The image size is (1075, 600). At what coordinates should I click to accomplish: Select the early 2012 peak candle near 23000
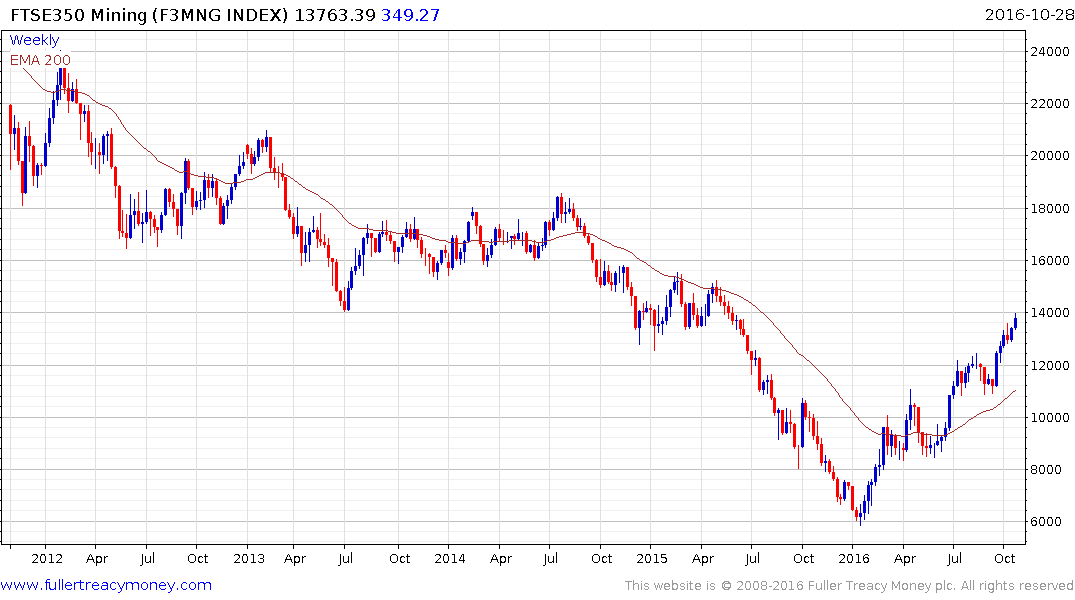(x=60, y=82)
